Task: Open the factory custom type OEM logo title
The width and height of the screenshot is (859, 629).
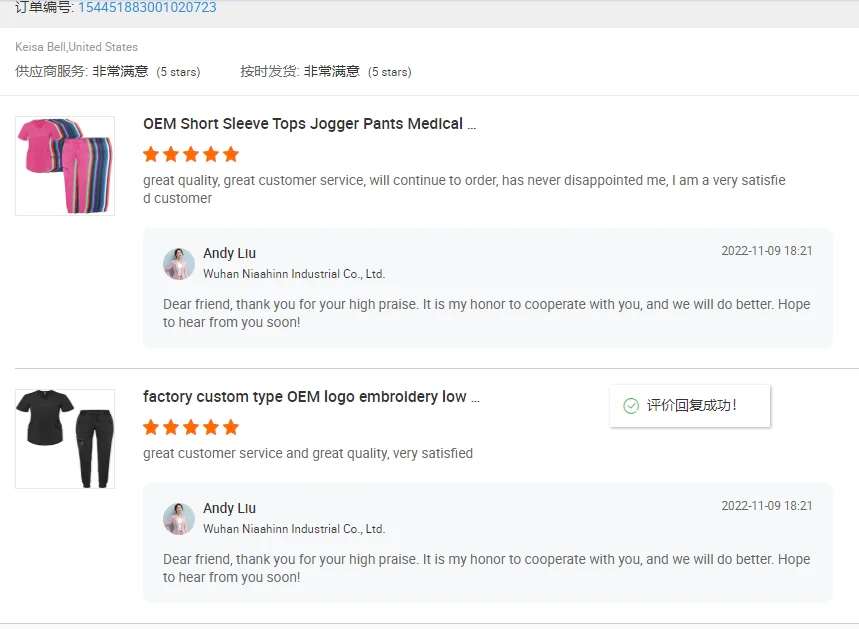Action: tap(311, 397)
